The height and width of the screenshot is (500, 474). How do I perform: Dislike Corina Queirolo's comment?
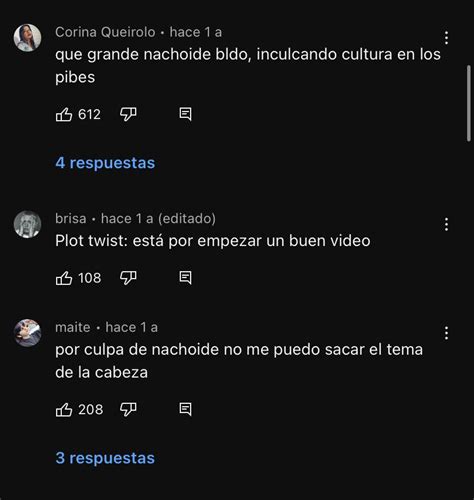pos(128,115)
